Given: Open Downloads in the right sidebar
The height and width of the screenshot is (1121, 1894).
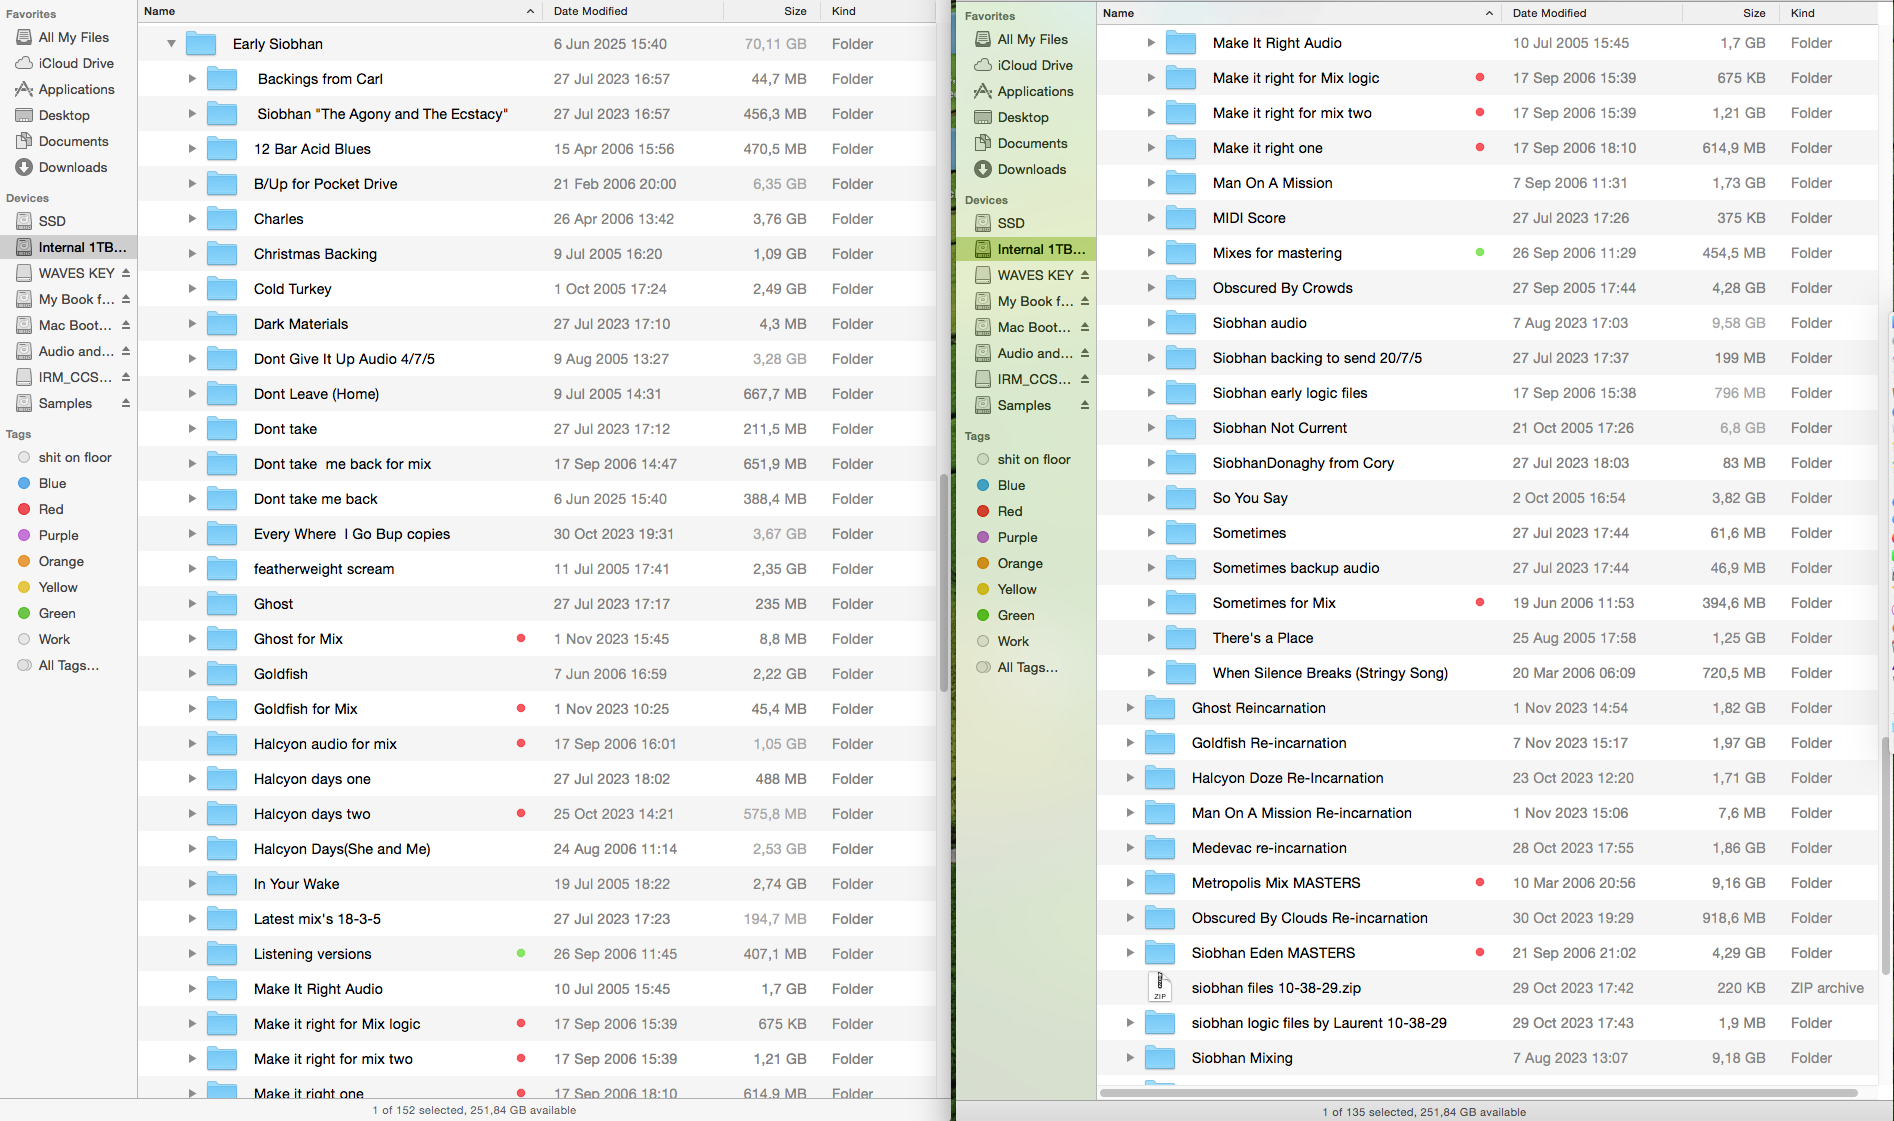Looking at the screenshot, I should point(1031,169).
